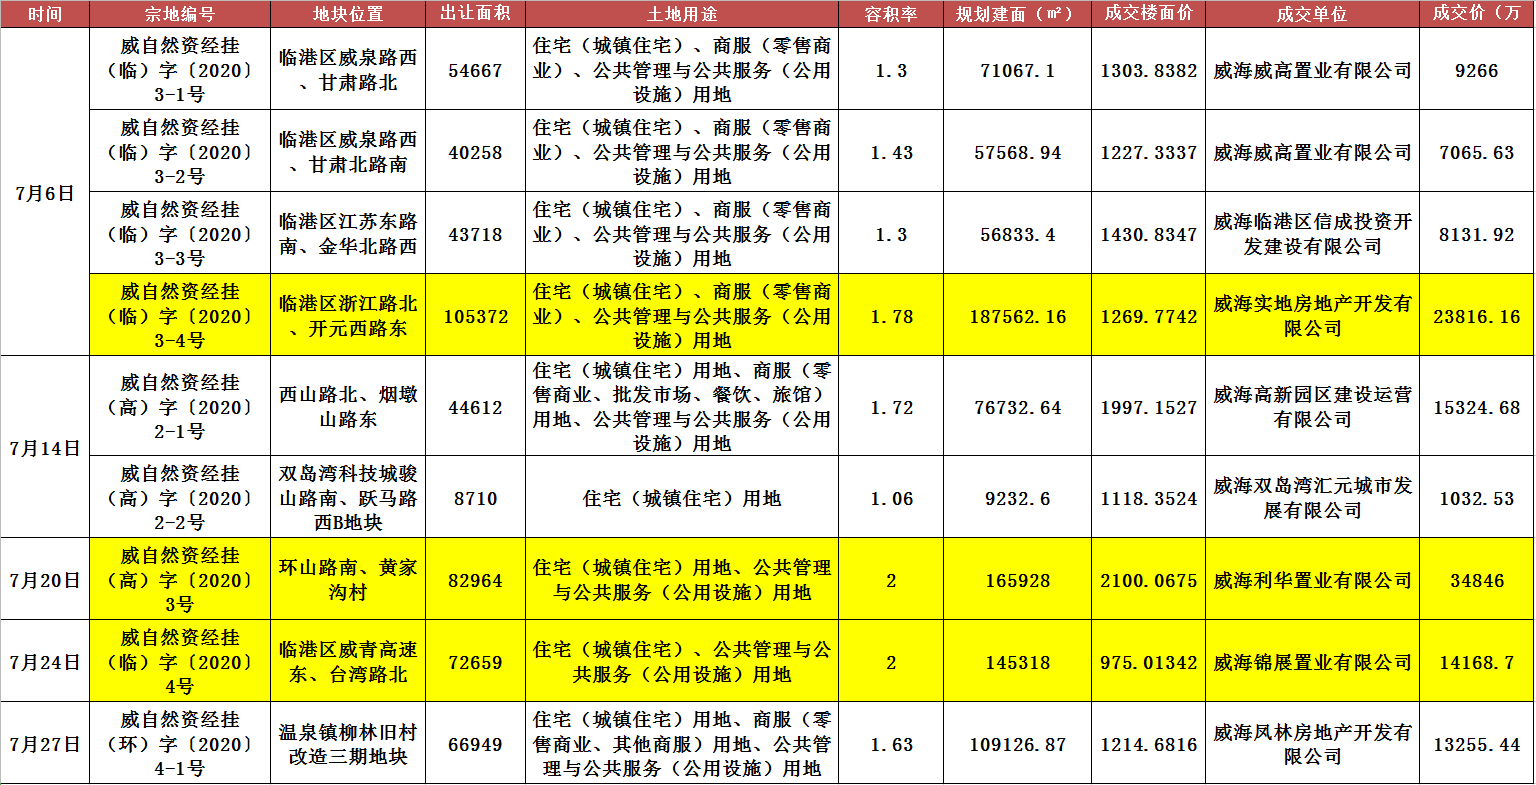Select plot ratio value 1.78
The width and height of the screenshot is (1536, 785).
[x=891, y=316]
